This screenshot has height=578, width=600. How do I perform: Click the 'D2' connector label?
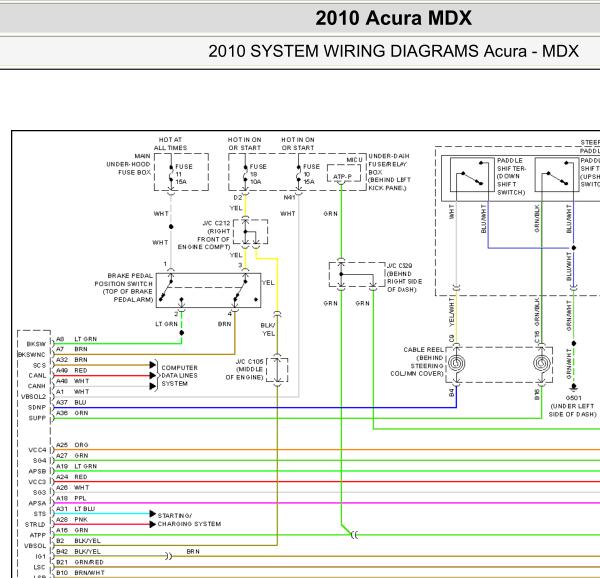pos(238,197)
